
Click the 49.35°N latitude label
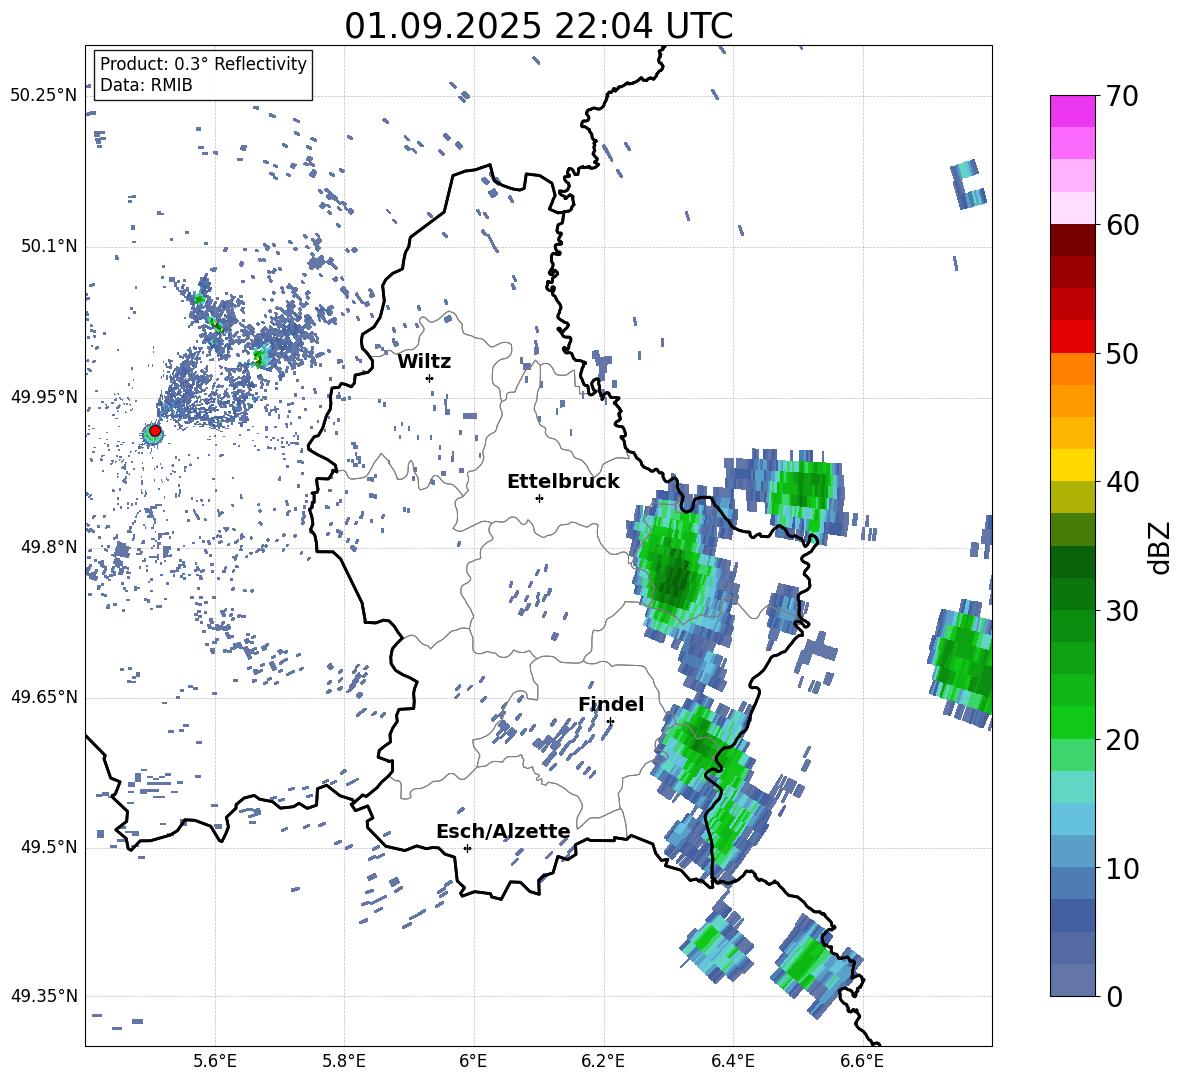43,996
